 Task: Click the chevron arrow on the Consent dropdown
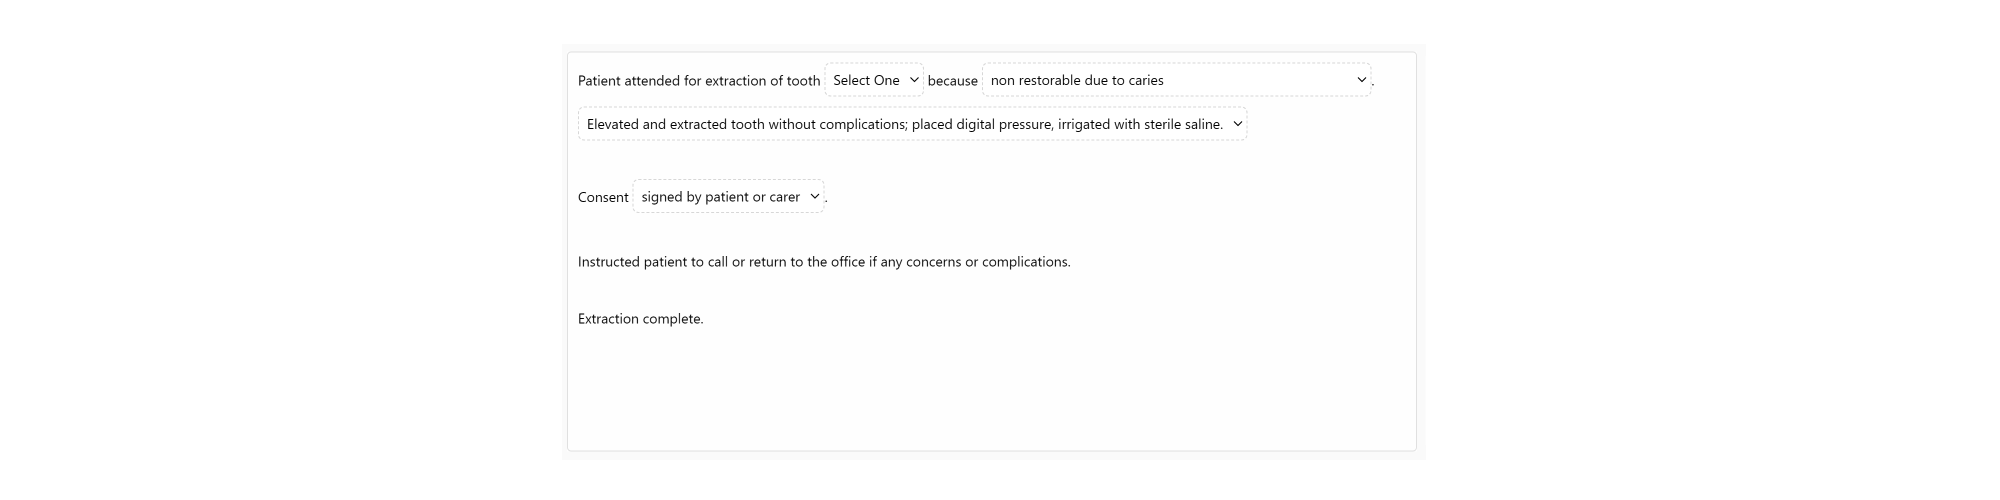814,197
